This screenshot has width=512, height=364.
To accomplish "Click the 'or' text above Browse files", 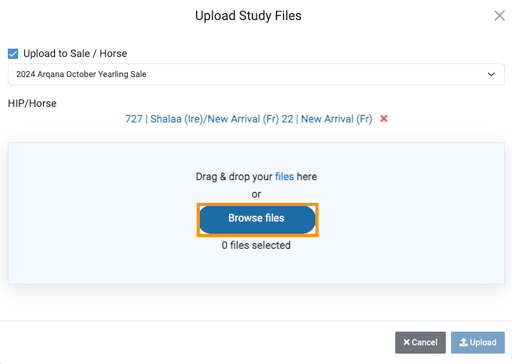I will coord(256,194).
